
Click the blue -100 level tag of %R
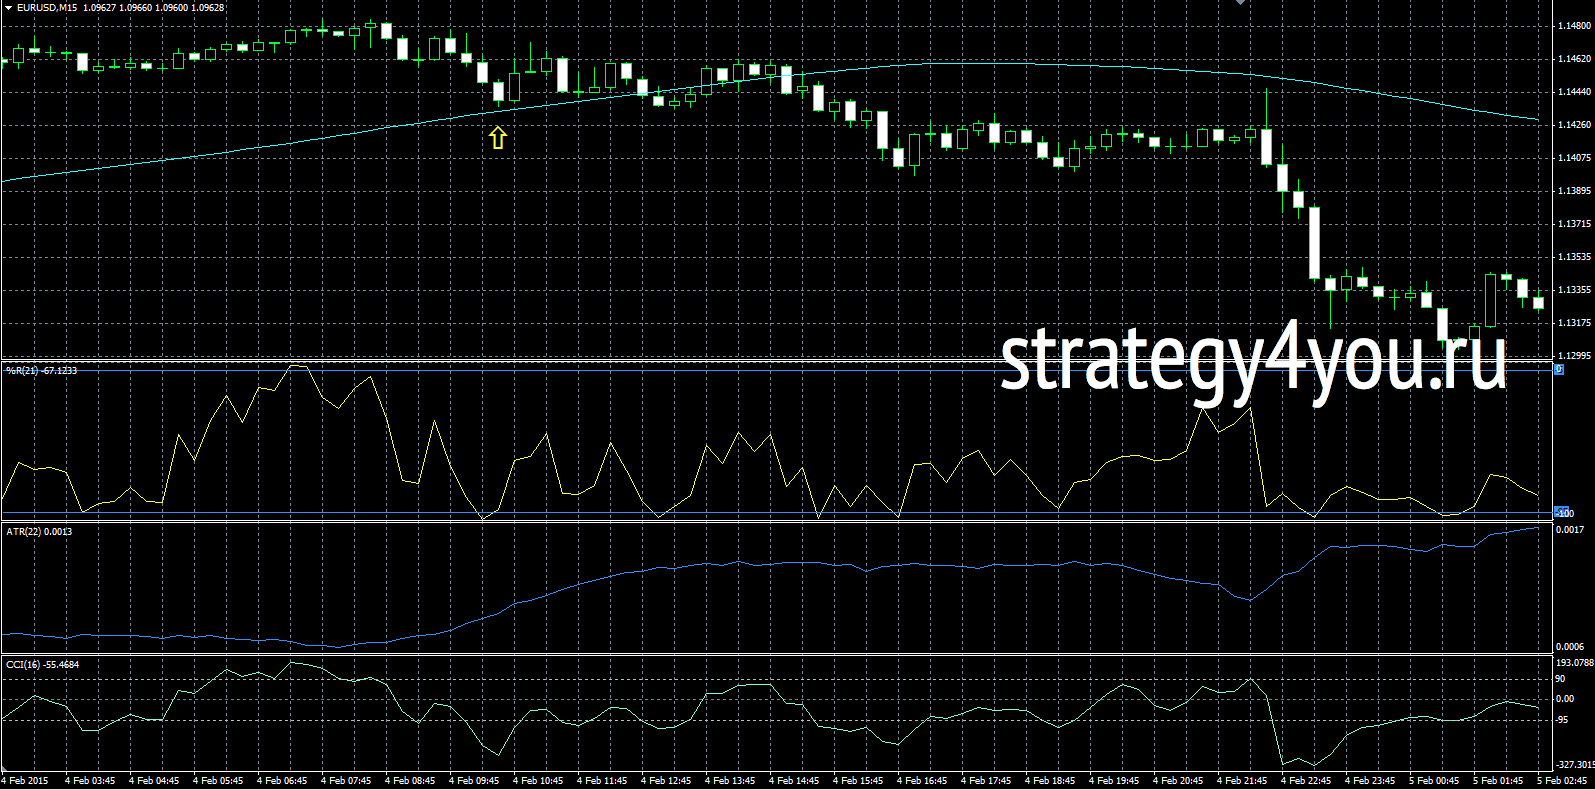(x=1564, y=513)
